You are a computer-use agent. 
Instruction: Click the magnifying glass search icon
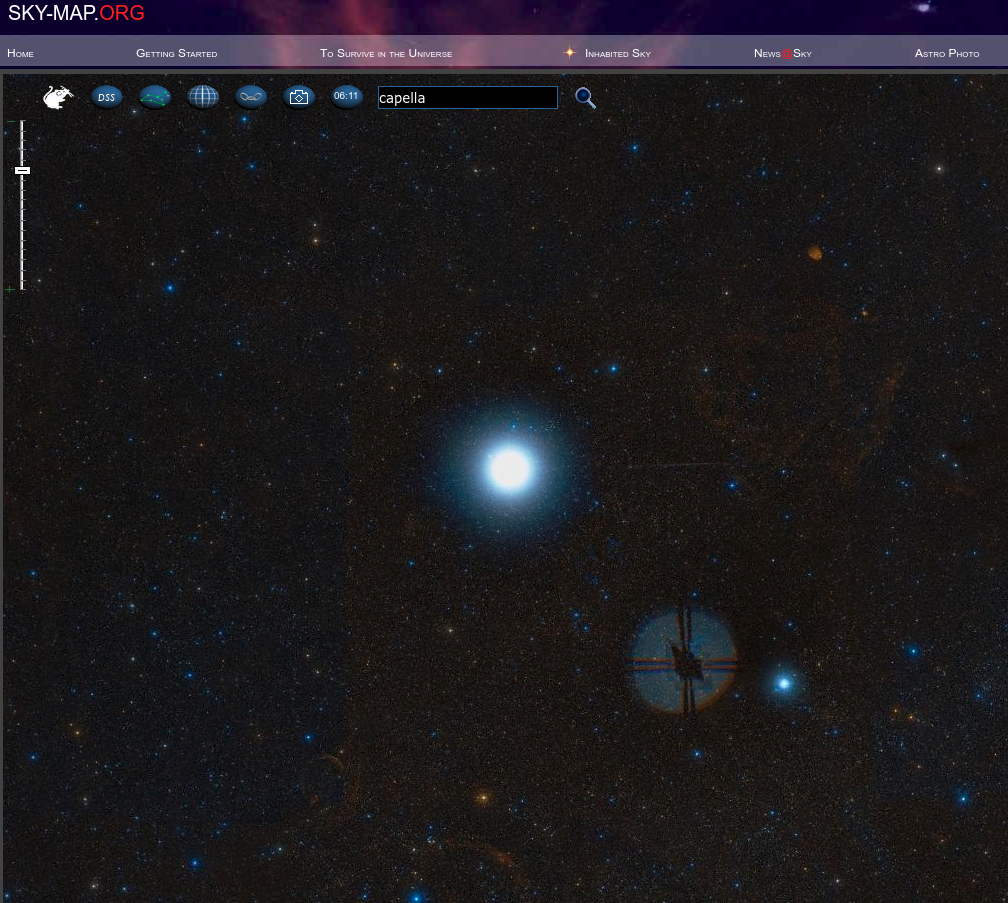click(x=585, y=98)
